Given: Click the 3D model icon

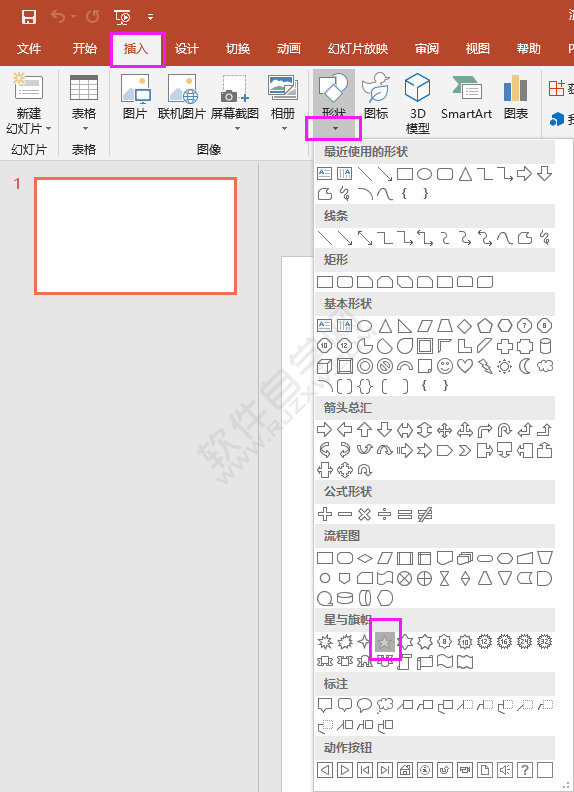Looking at the screenshot, I should 417,103.
